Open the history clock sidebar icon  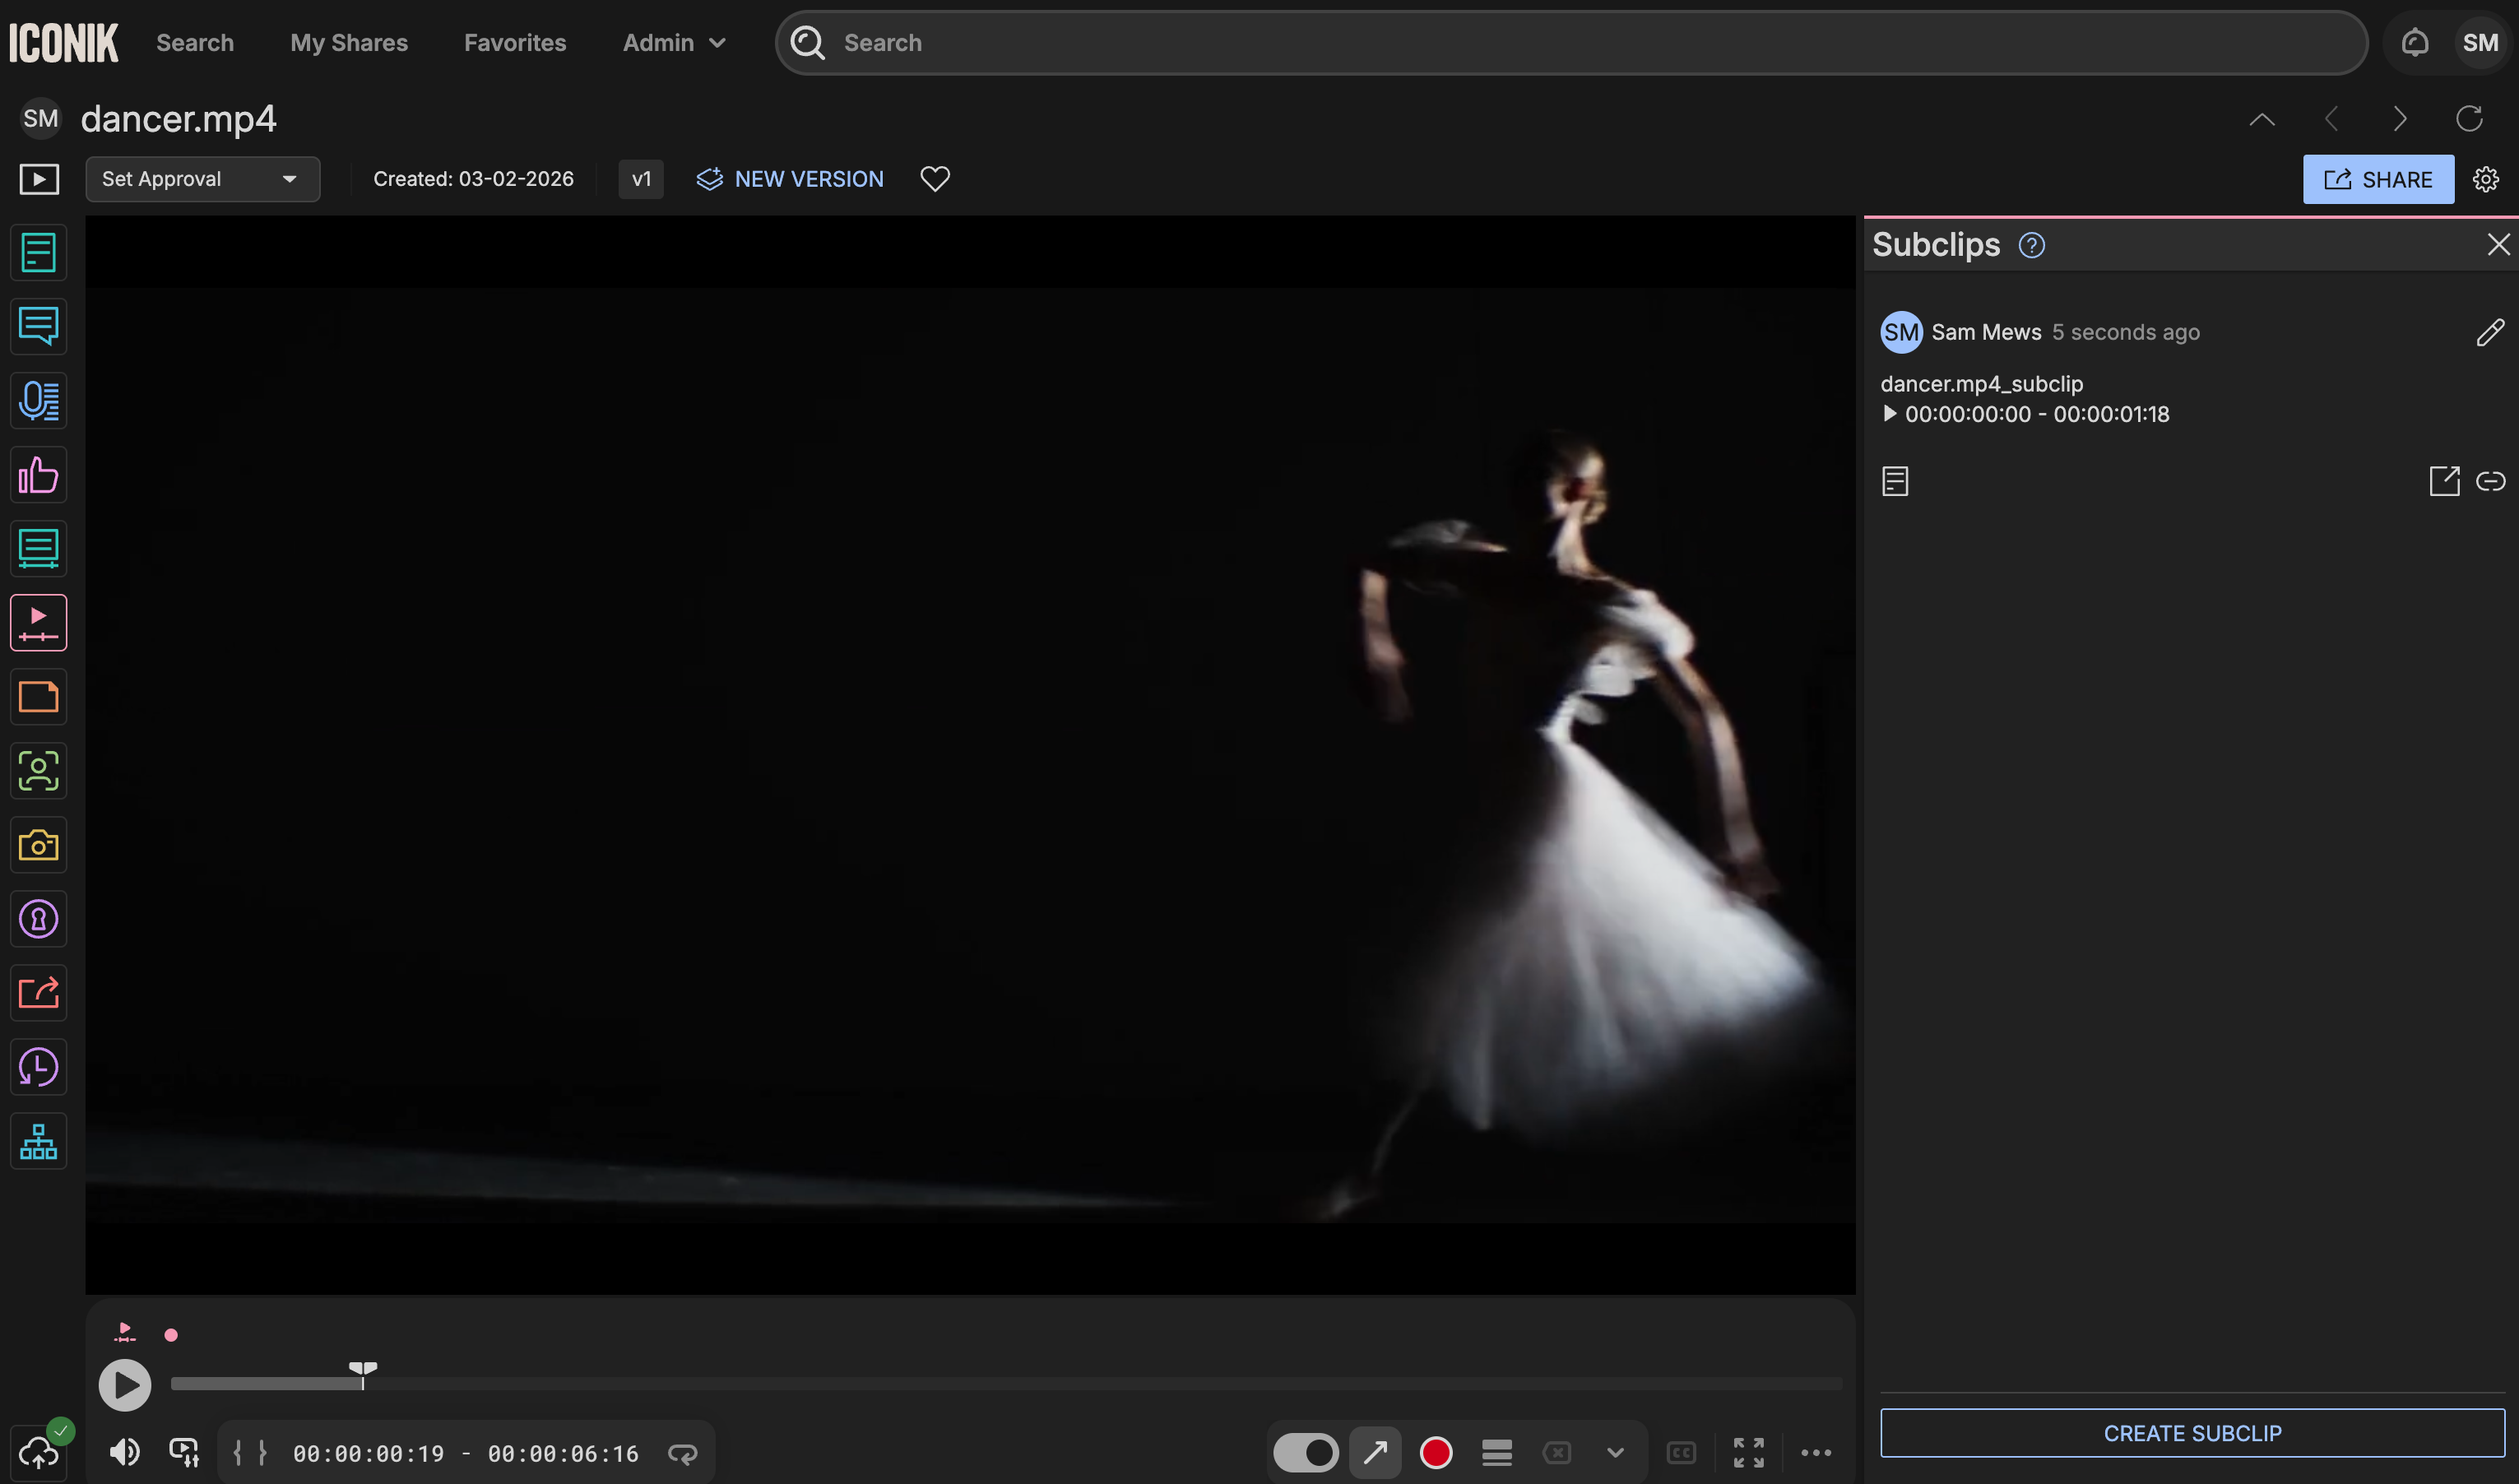38,1068
